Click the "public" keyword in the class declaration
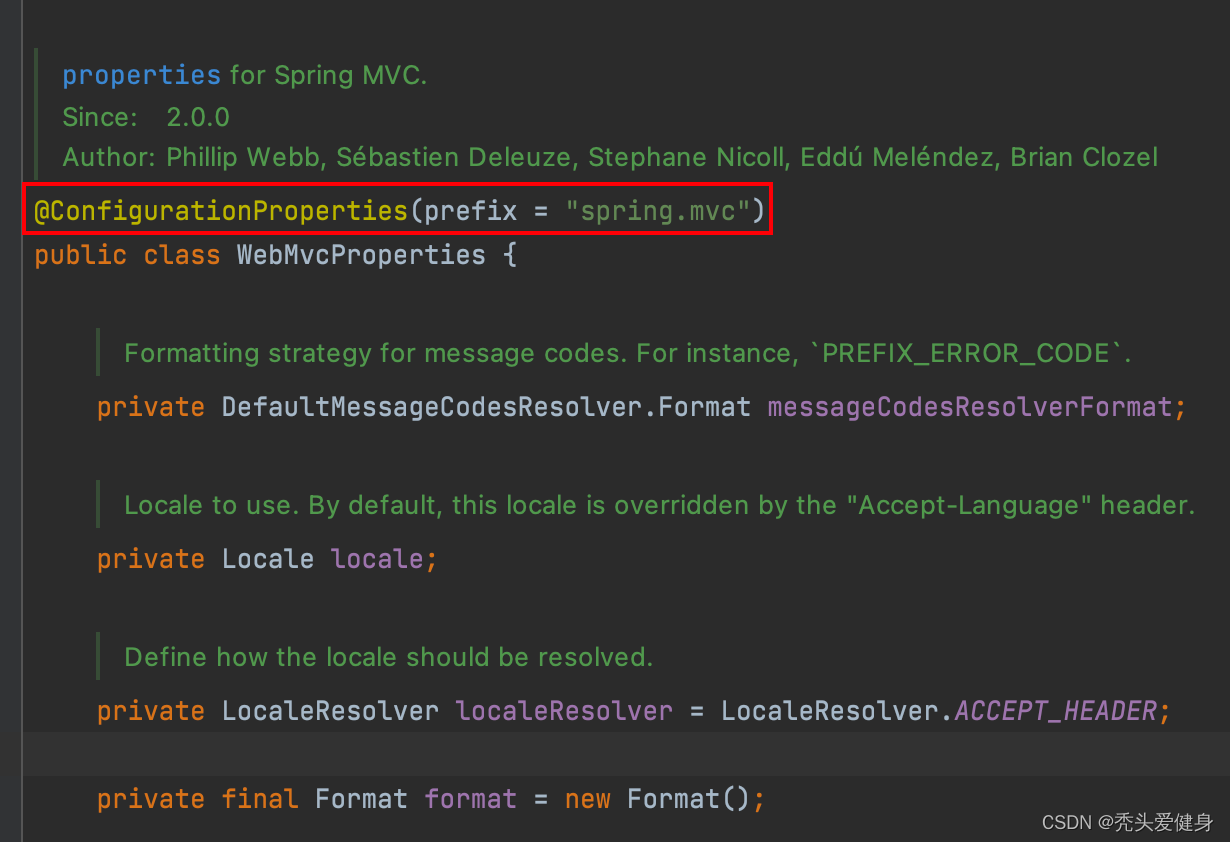Image resolution: width=1230 pixels, height=842 pixels. (81, 255)
